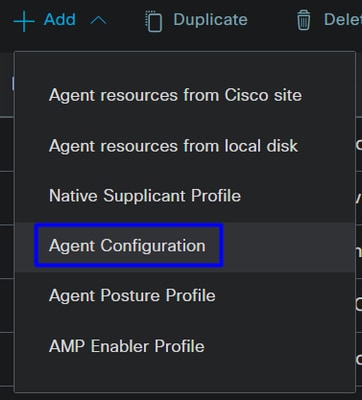Image resolution: width=362 pixels, height=400 pixels.
Task: Choose Agent resources from Cisco site
Action: point(175,95)
